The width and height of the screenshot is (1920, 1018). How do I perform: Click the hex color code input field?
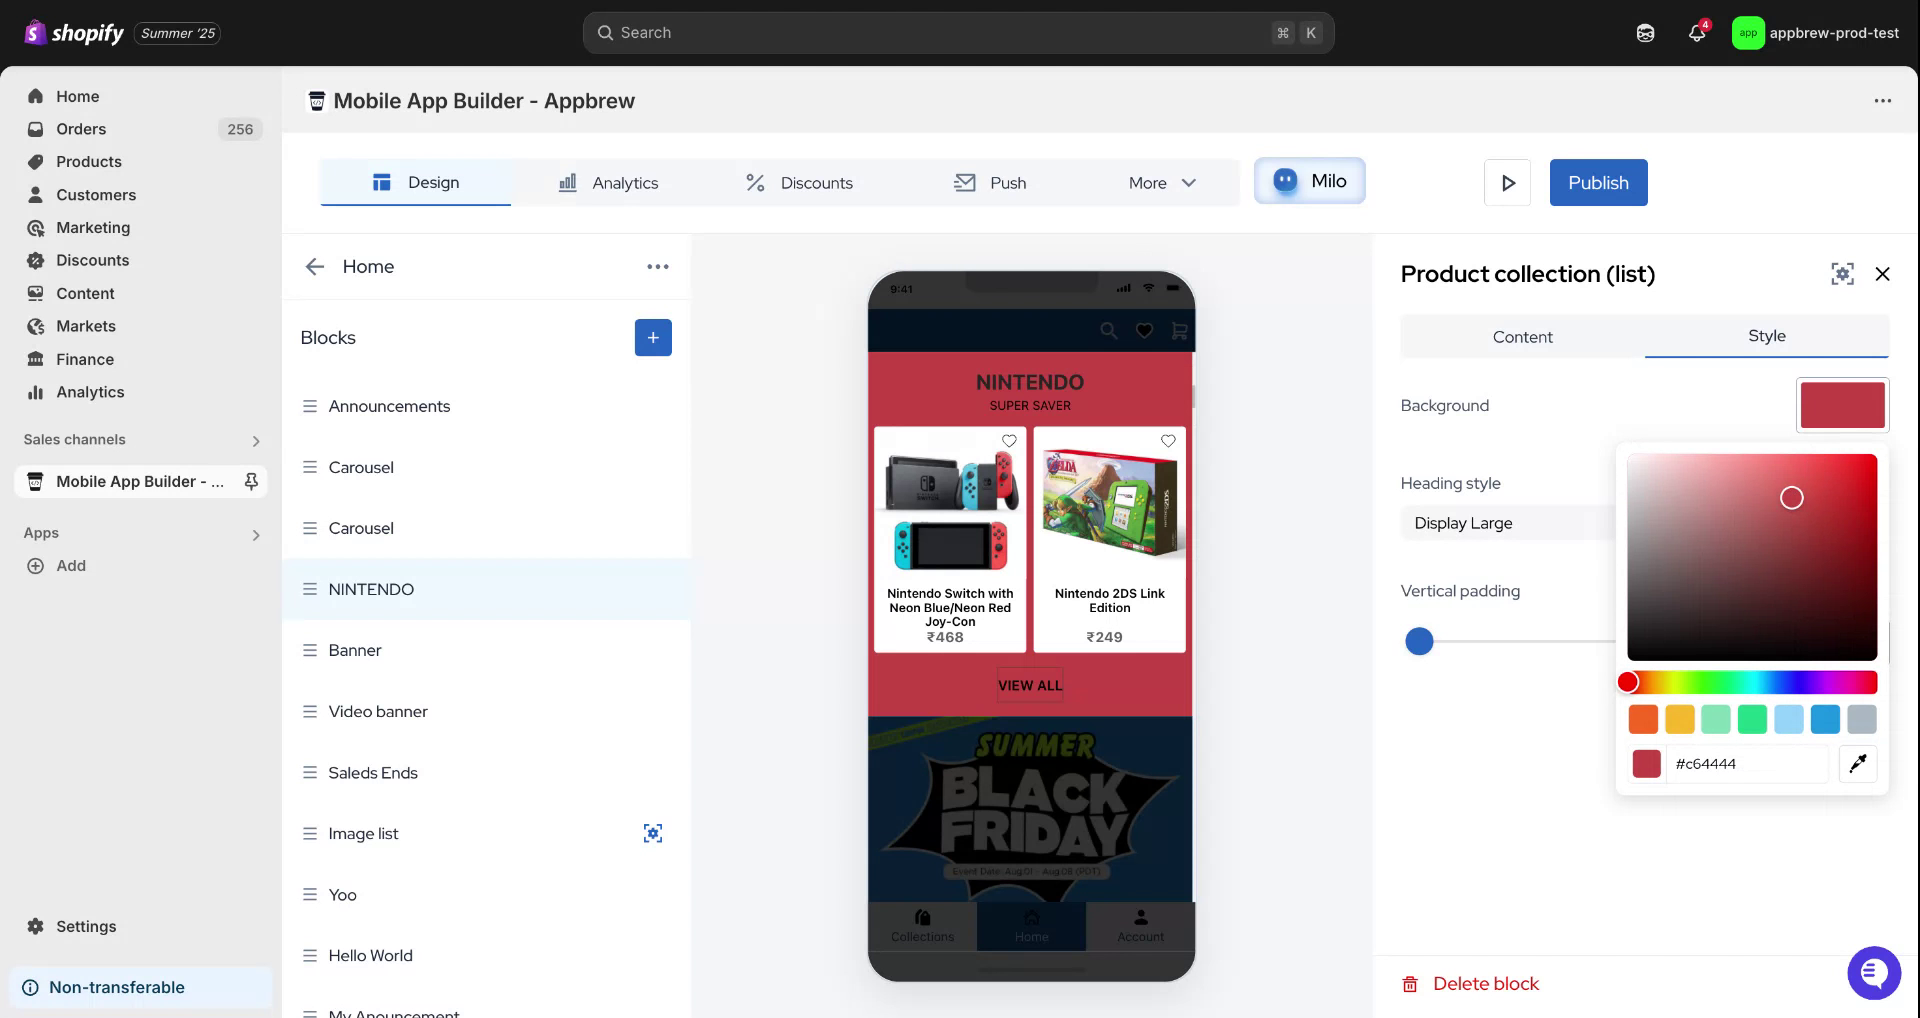tap(1745, 764)
